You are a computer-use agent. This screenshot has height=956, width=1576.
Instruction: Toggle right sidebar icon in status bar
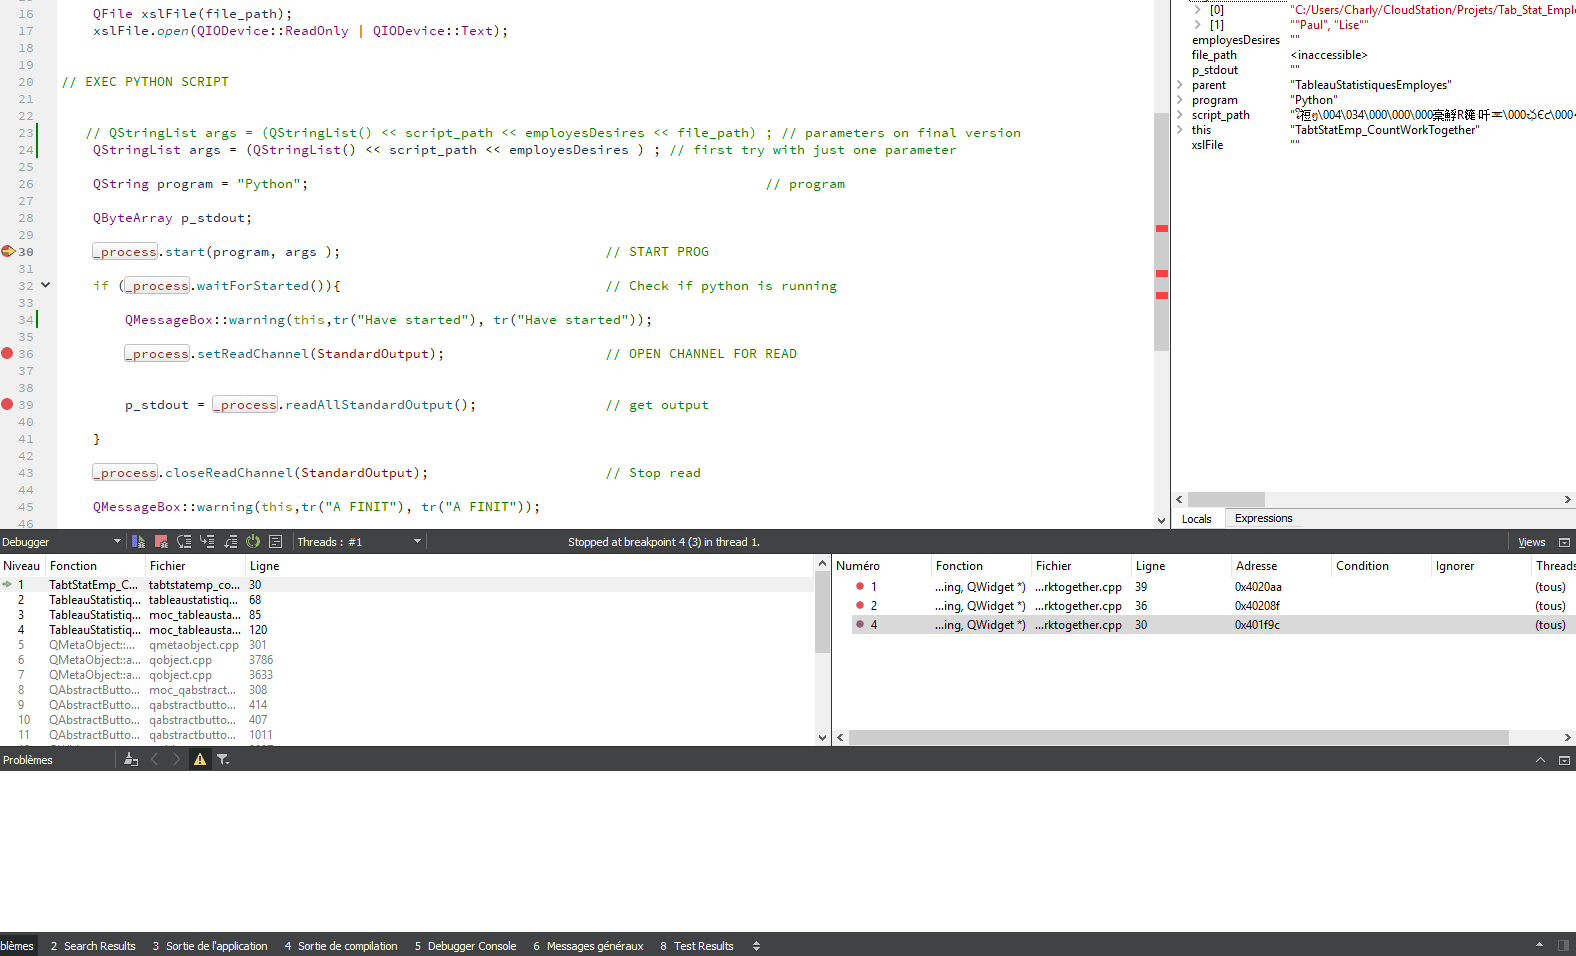pyautogui.click(x=1563, y=946)
